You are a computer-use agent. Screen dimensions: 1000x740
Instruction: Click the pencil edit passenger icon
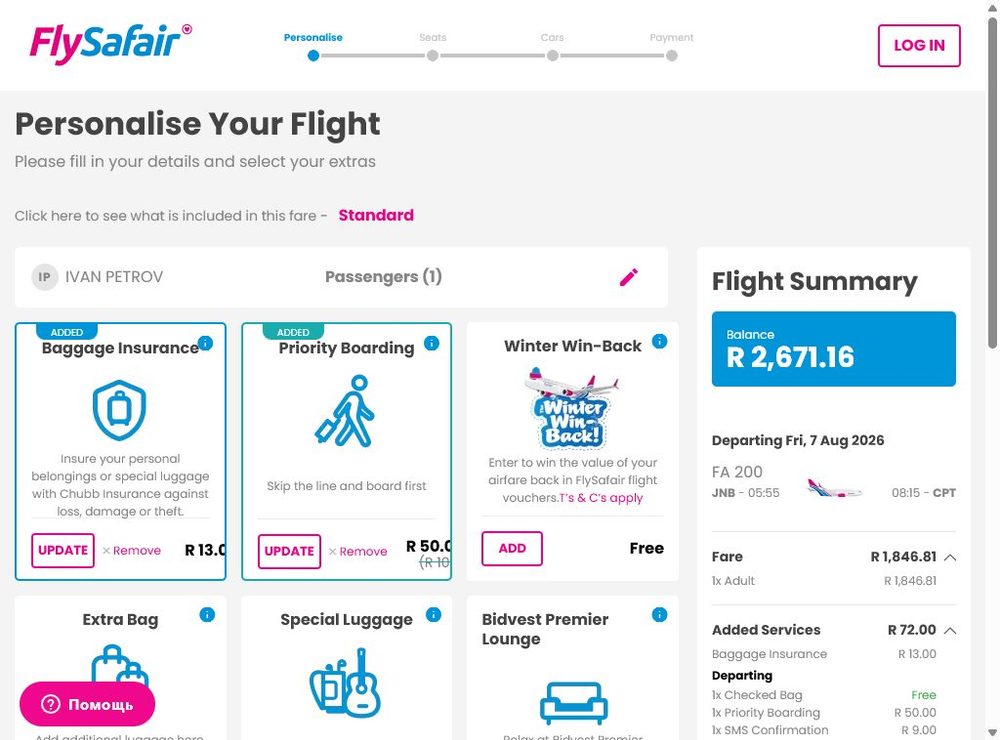coord(629,278)
